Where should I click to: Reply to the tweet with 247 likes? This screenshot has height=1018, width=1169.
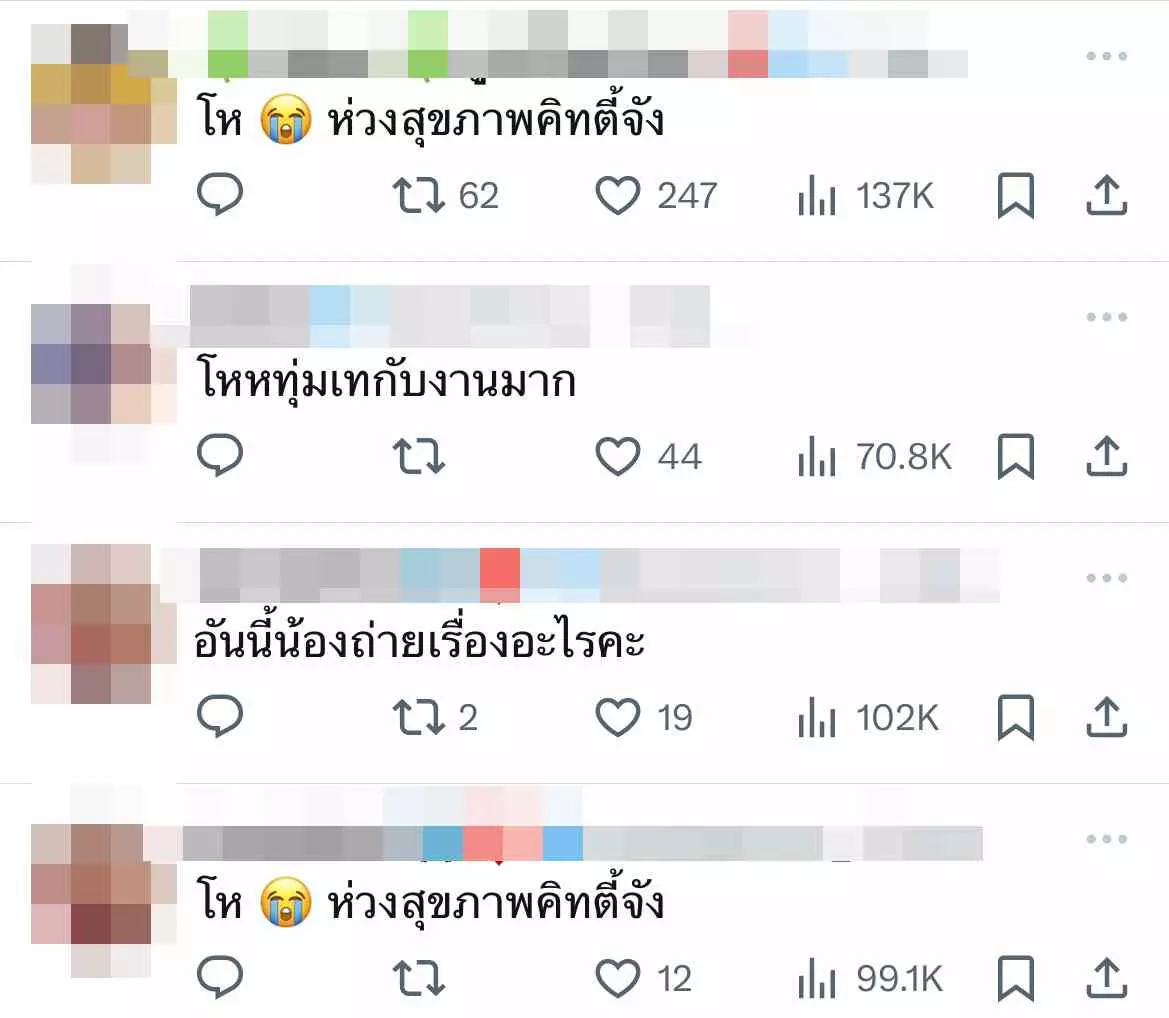tap(220, 195)
